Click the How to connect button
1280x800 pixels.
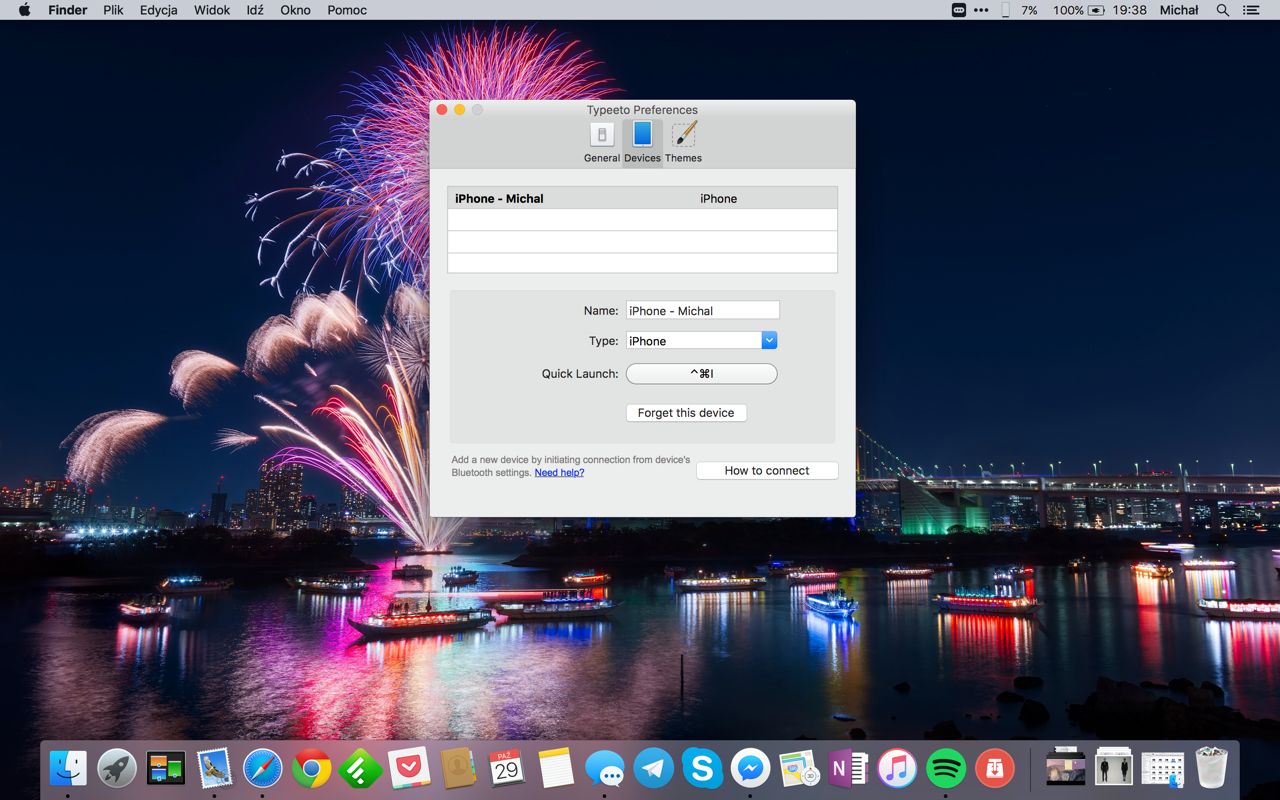click(767, 471)
